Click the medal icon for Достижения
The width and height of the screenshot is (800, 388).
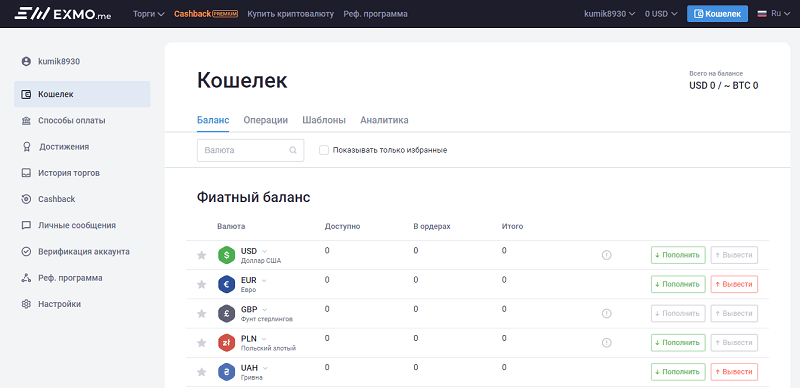(26, 147)
